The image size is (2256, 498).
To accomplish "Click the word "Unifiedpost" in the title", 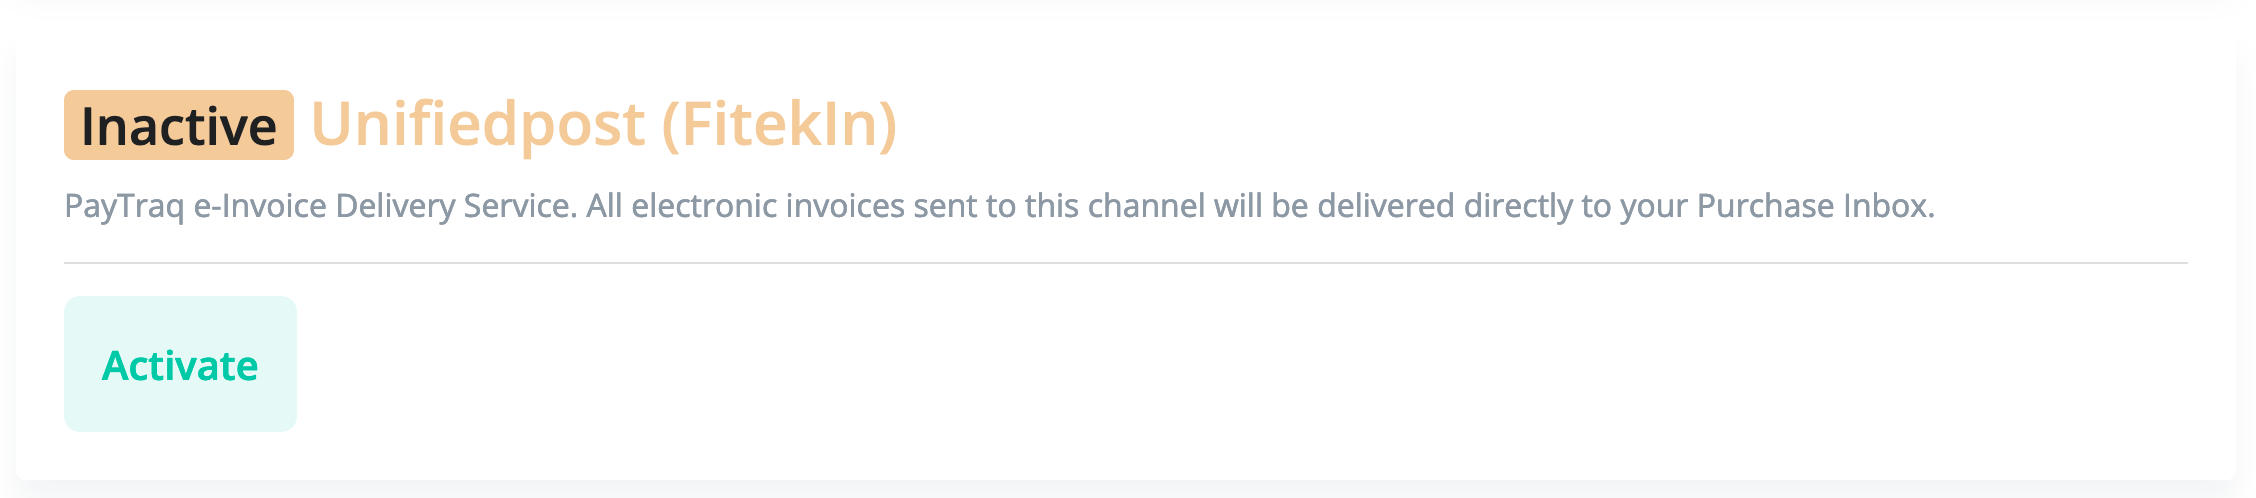I will [x=478, y=125].
